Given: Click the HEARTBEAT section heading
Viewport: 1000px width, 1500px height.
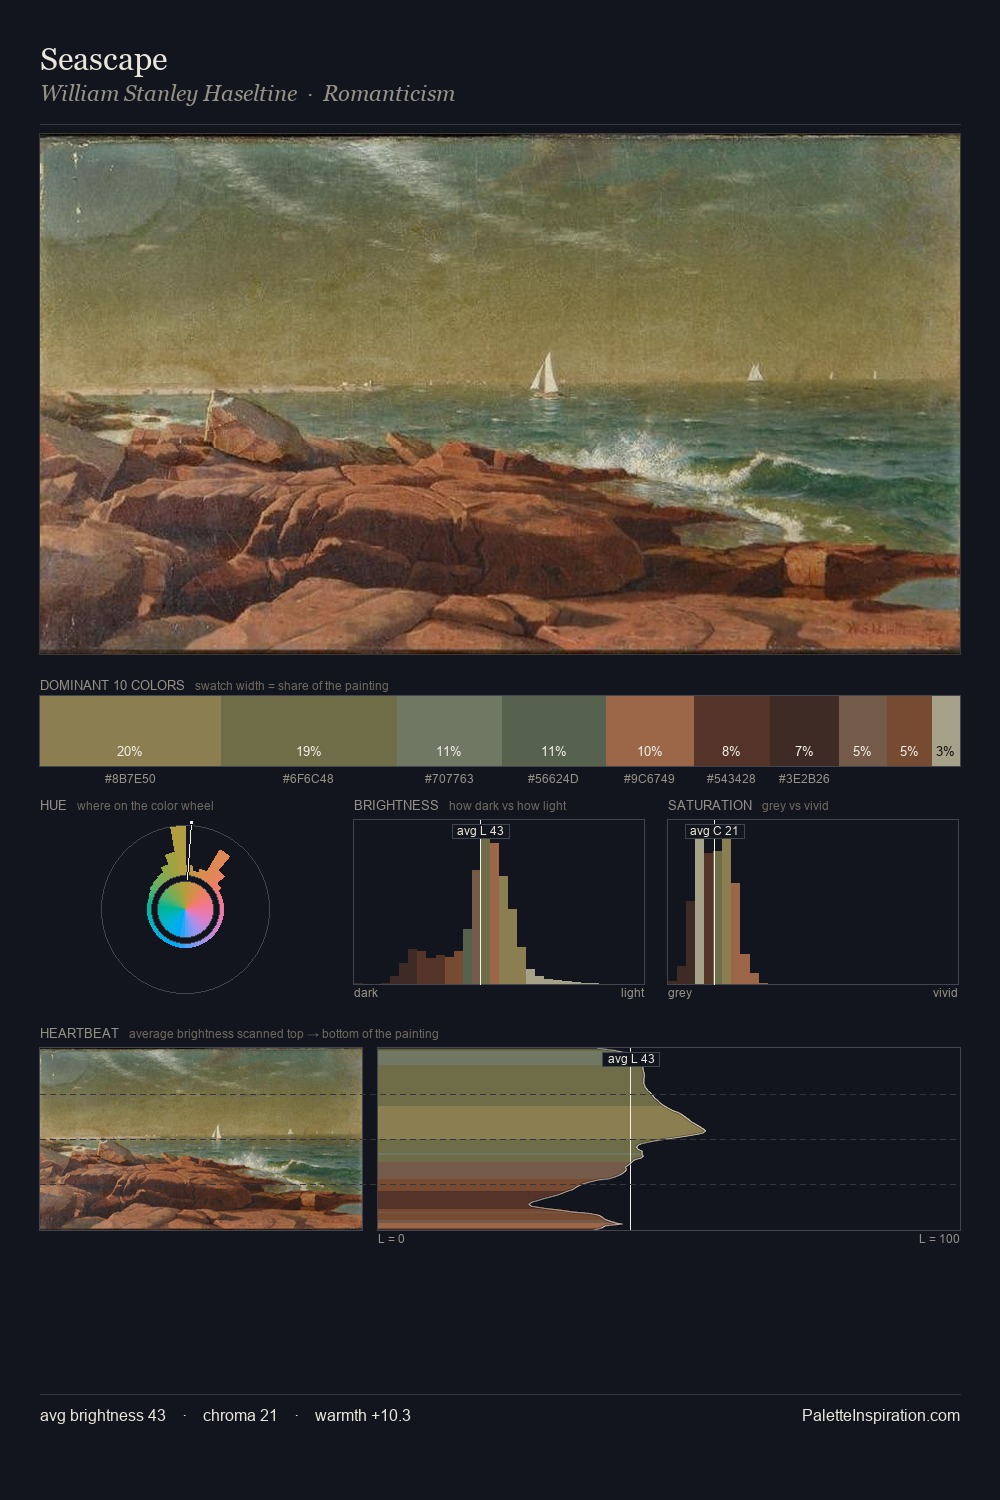Looking at the screenshot, I should tap(79, 1033).
